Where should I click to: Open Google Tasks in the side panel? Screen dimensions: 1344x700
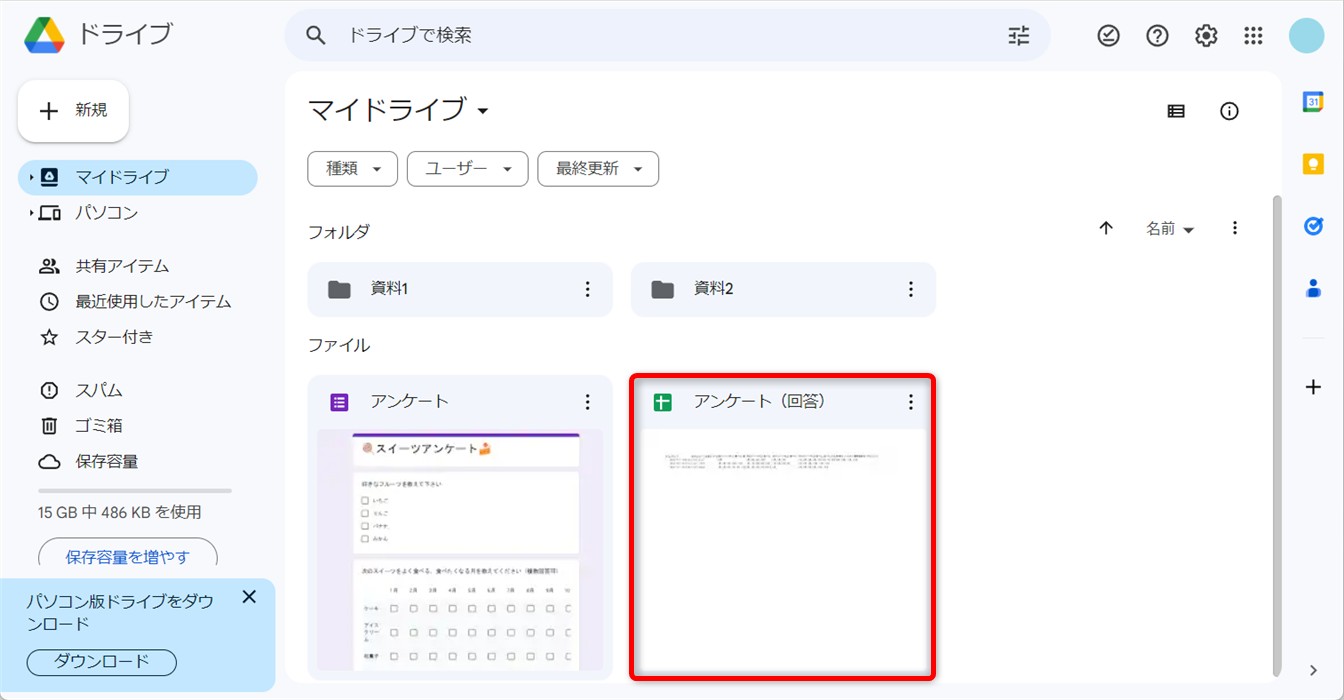point(1313,226)
